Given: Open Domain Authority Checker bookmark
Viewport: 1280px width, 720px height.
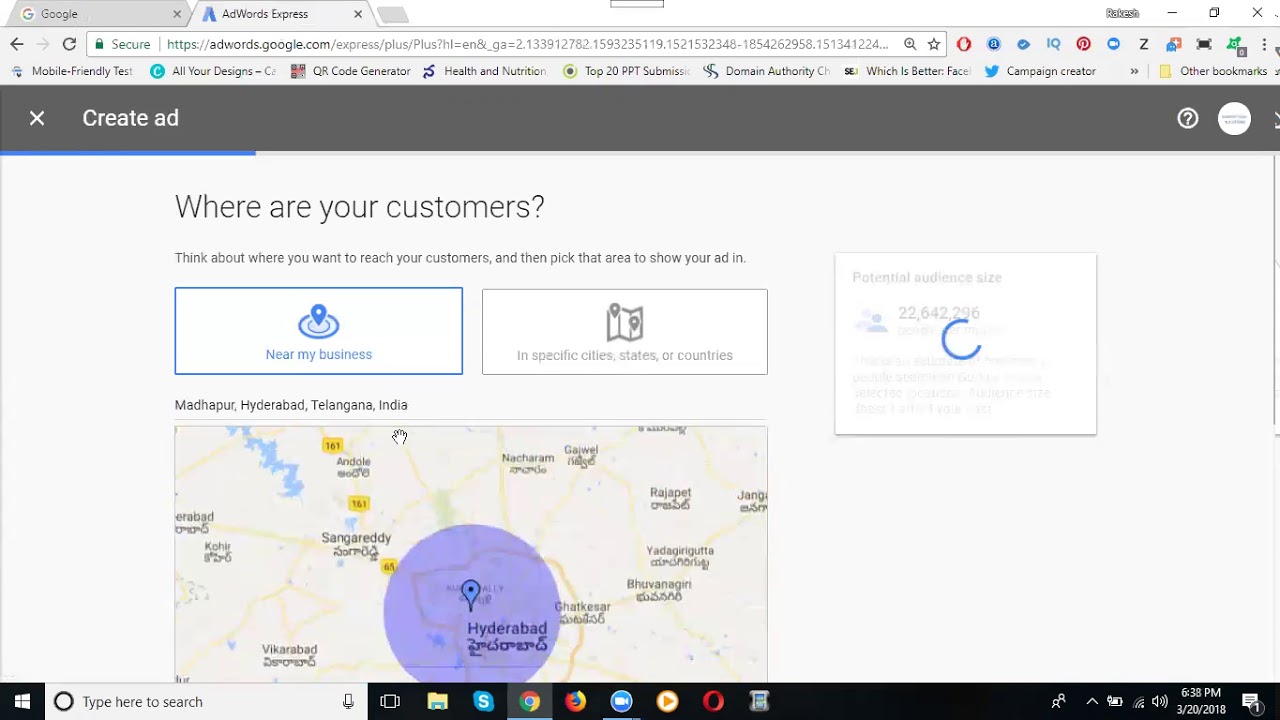Looking at the screenshot, I should click(767, 71).
